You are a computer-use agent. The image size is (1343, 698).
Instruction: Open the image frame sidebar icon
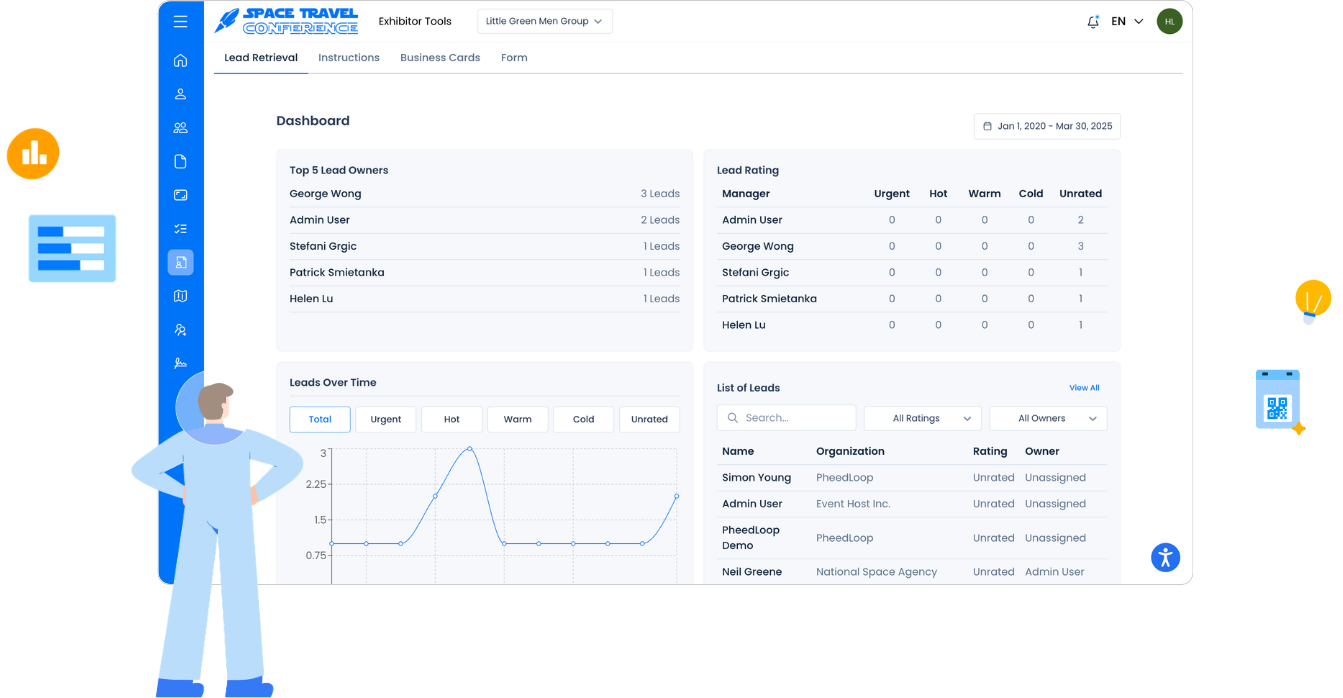(180, 195)
